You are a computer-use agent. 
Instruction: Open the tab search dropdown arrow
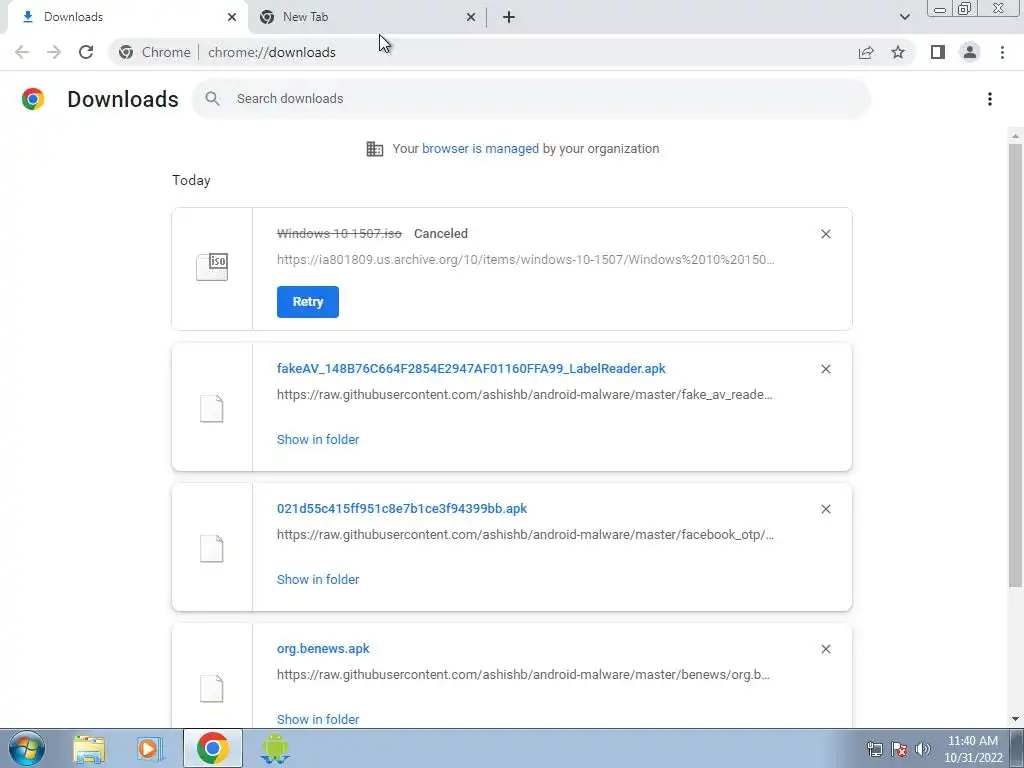click(904, 17)
